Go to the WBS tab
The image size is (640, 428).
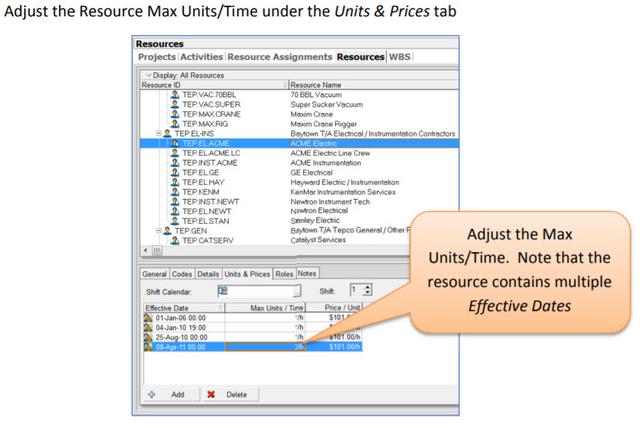(x=400, y=57)
